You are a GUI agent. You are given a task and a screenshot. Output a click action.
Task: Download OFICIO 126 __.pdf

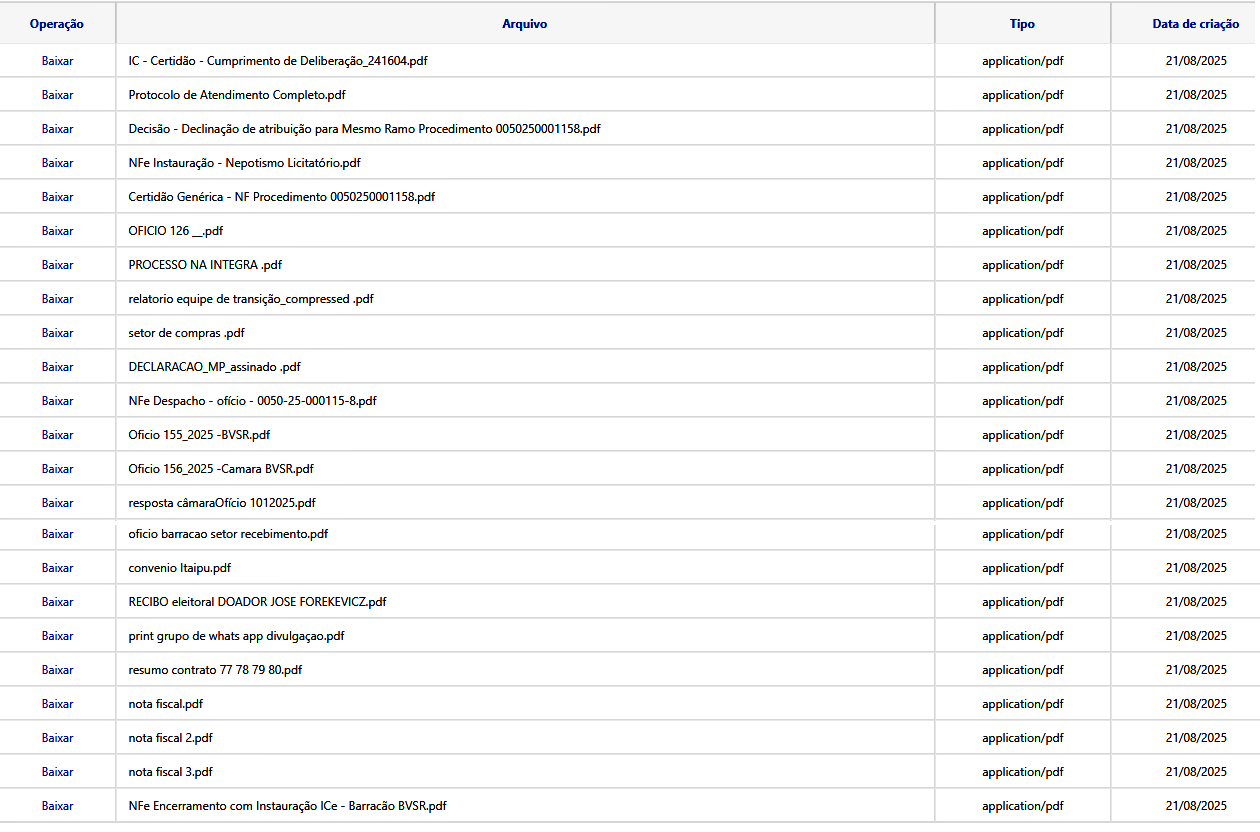pyautogui.click(x=57, y=231)
